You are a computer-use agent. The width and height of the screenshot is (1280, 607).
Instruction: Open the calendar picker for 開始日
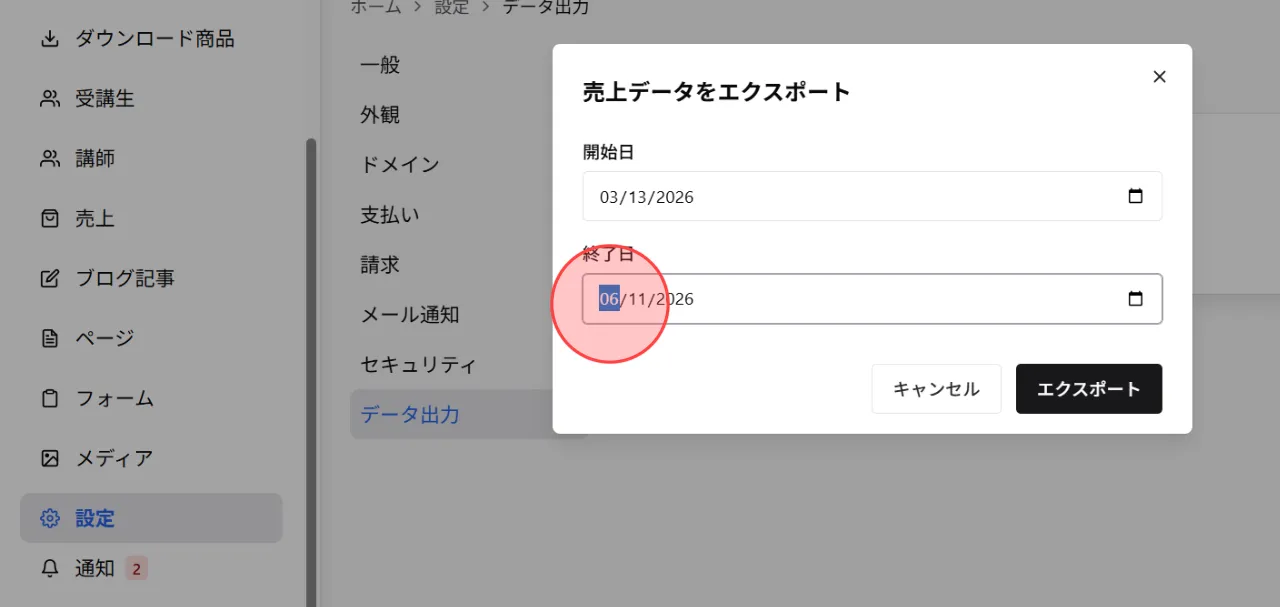1135,197
